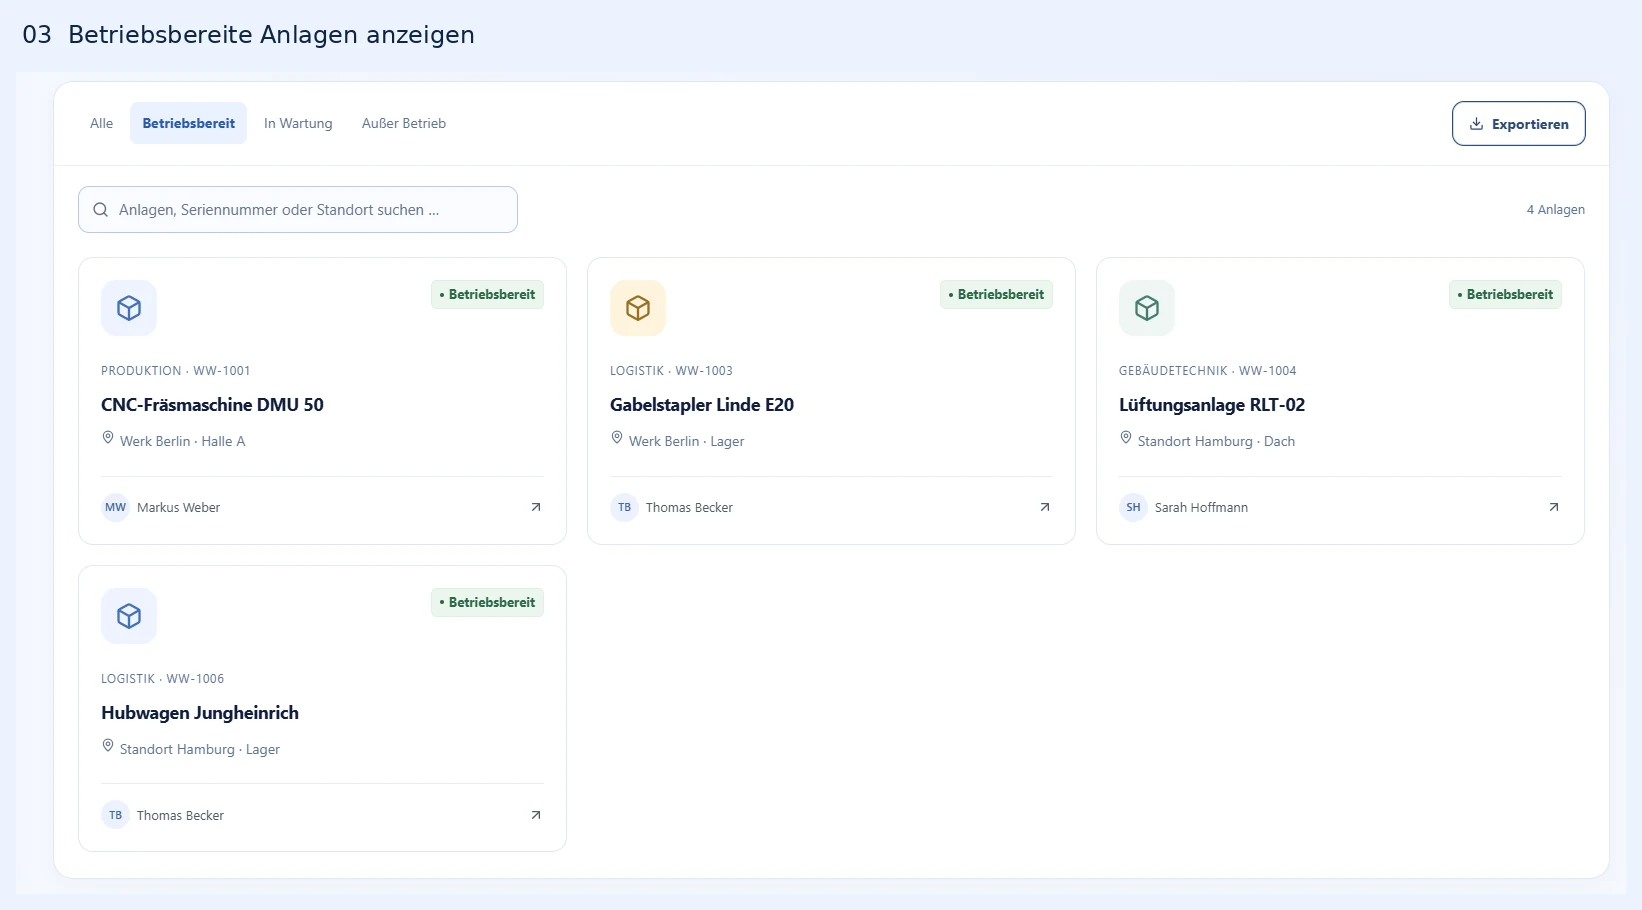Click location pin next to Werk Berlin · Lager
This screenshot has height=910, width=1642.
(x=617, y=438)
